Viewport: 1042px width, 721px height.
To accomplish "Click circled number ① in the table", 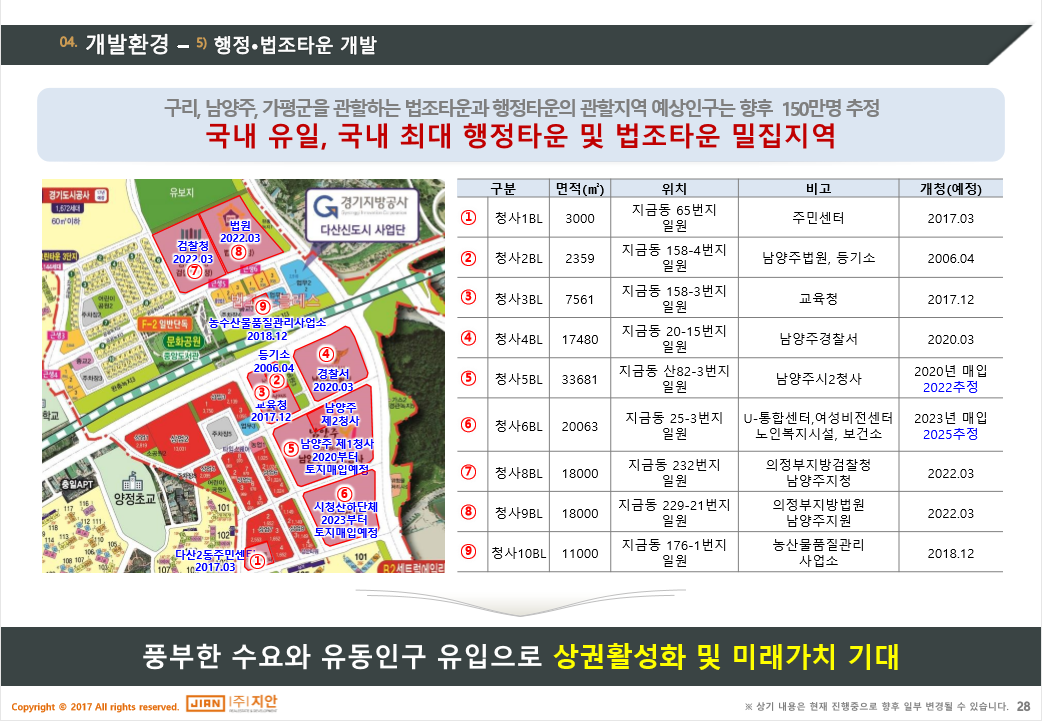I will [467, 218].
